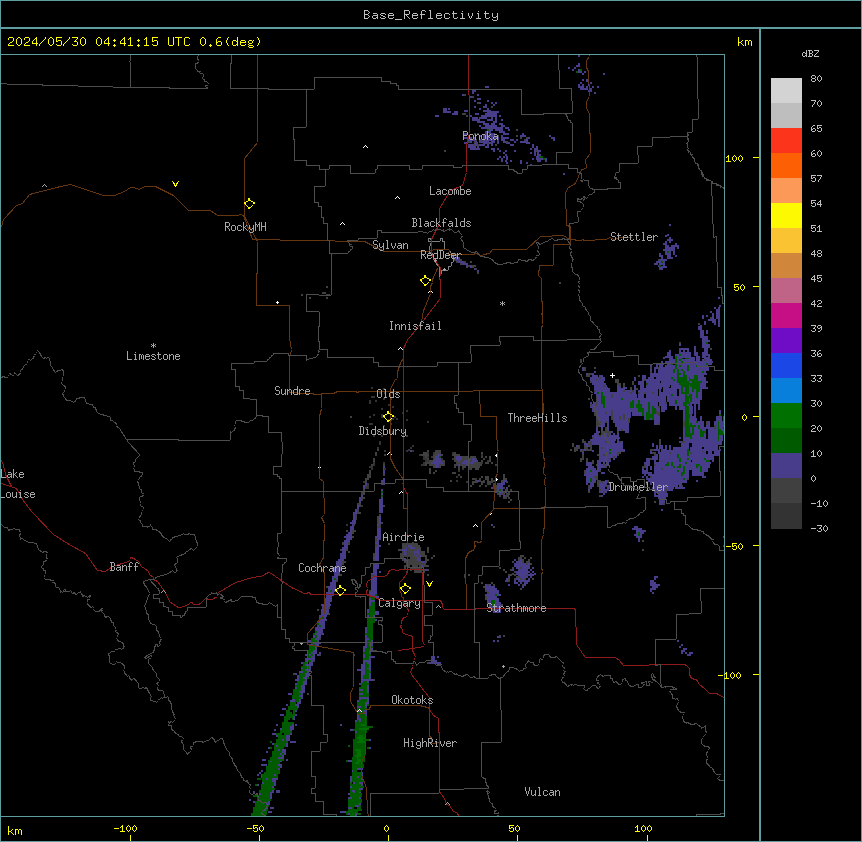This screenshot has width=862, height=842.
Task: Click the 100 tick on bottom axis
Action: tap(643, 828)
